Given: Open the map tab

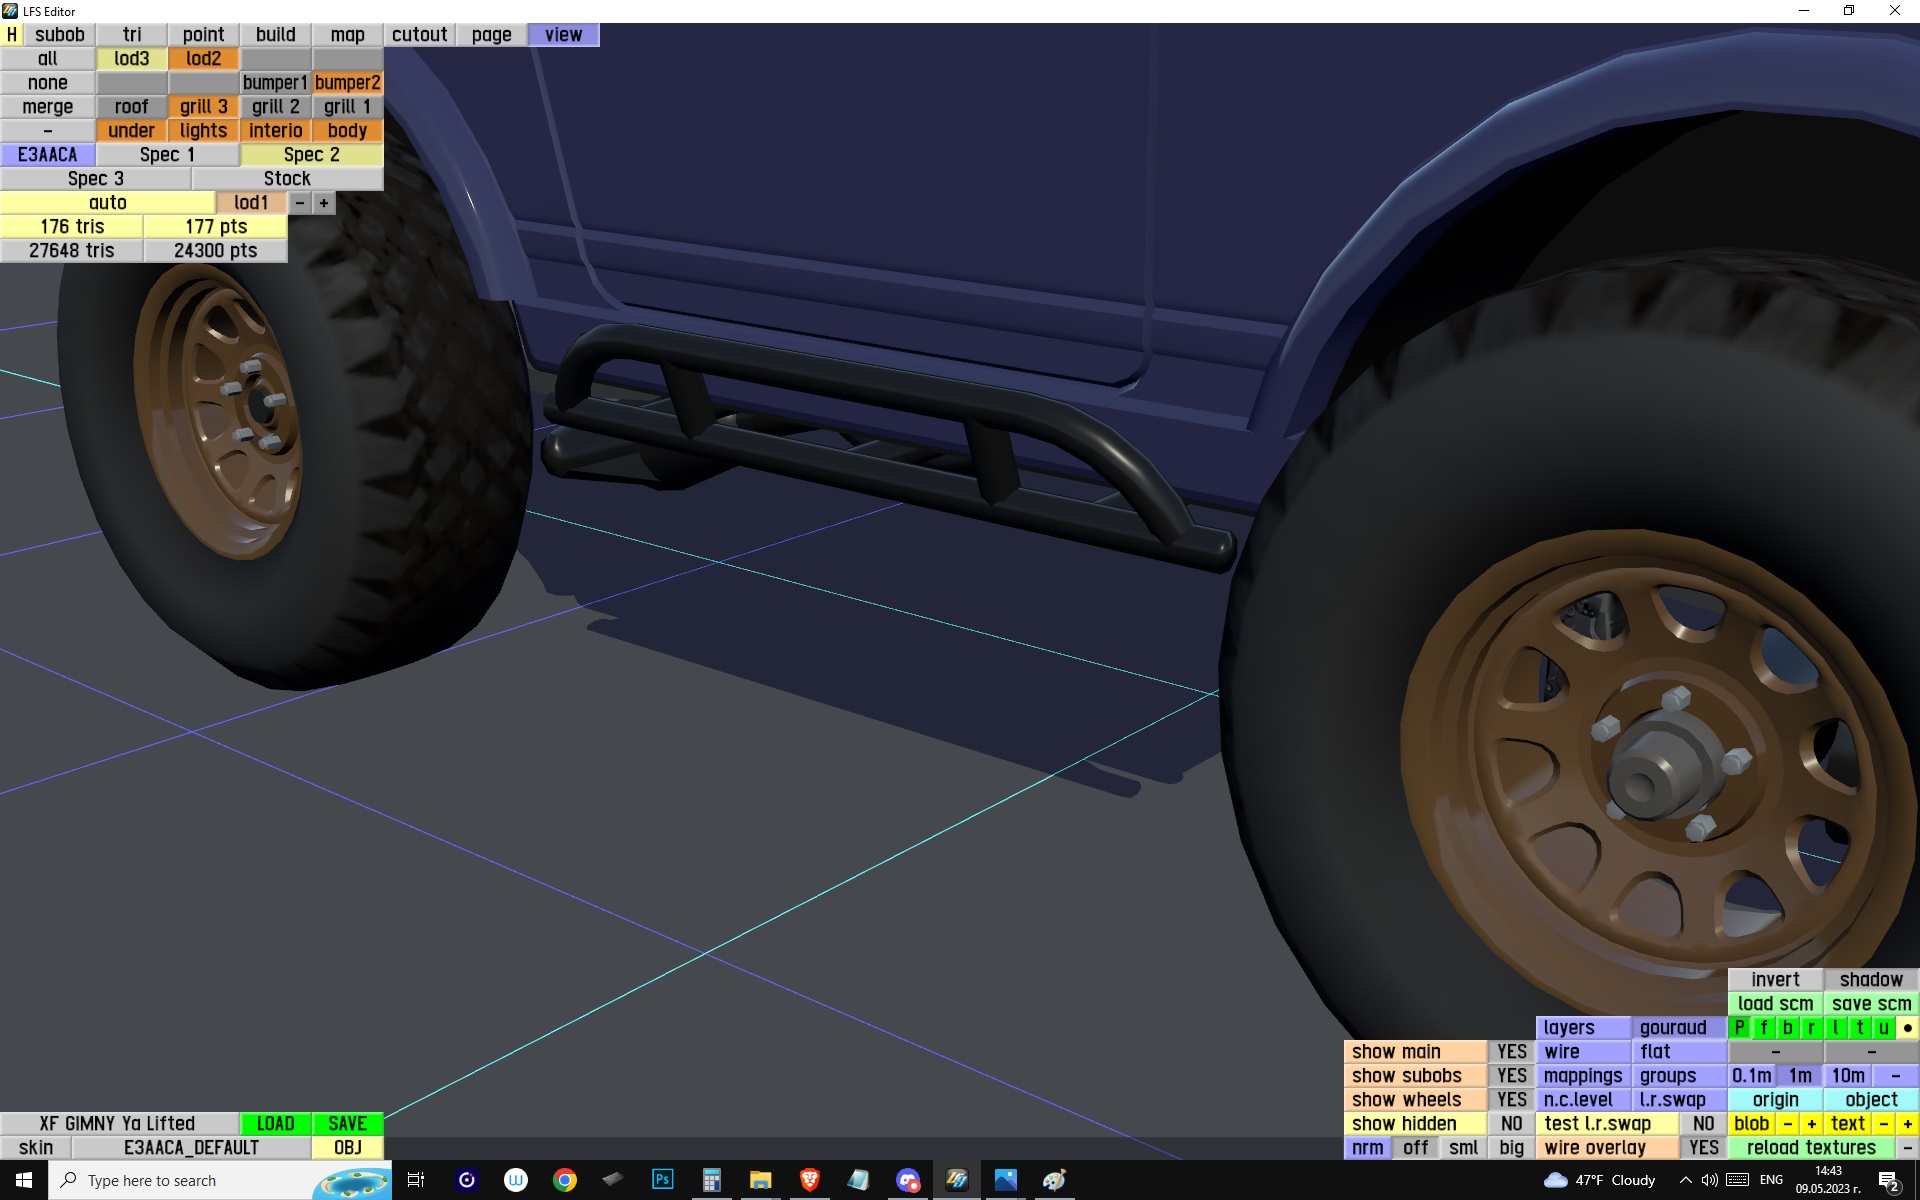Looking at the screenshot, I should (x=347, y=35).
